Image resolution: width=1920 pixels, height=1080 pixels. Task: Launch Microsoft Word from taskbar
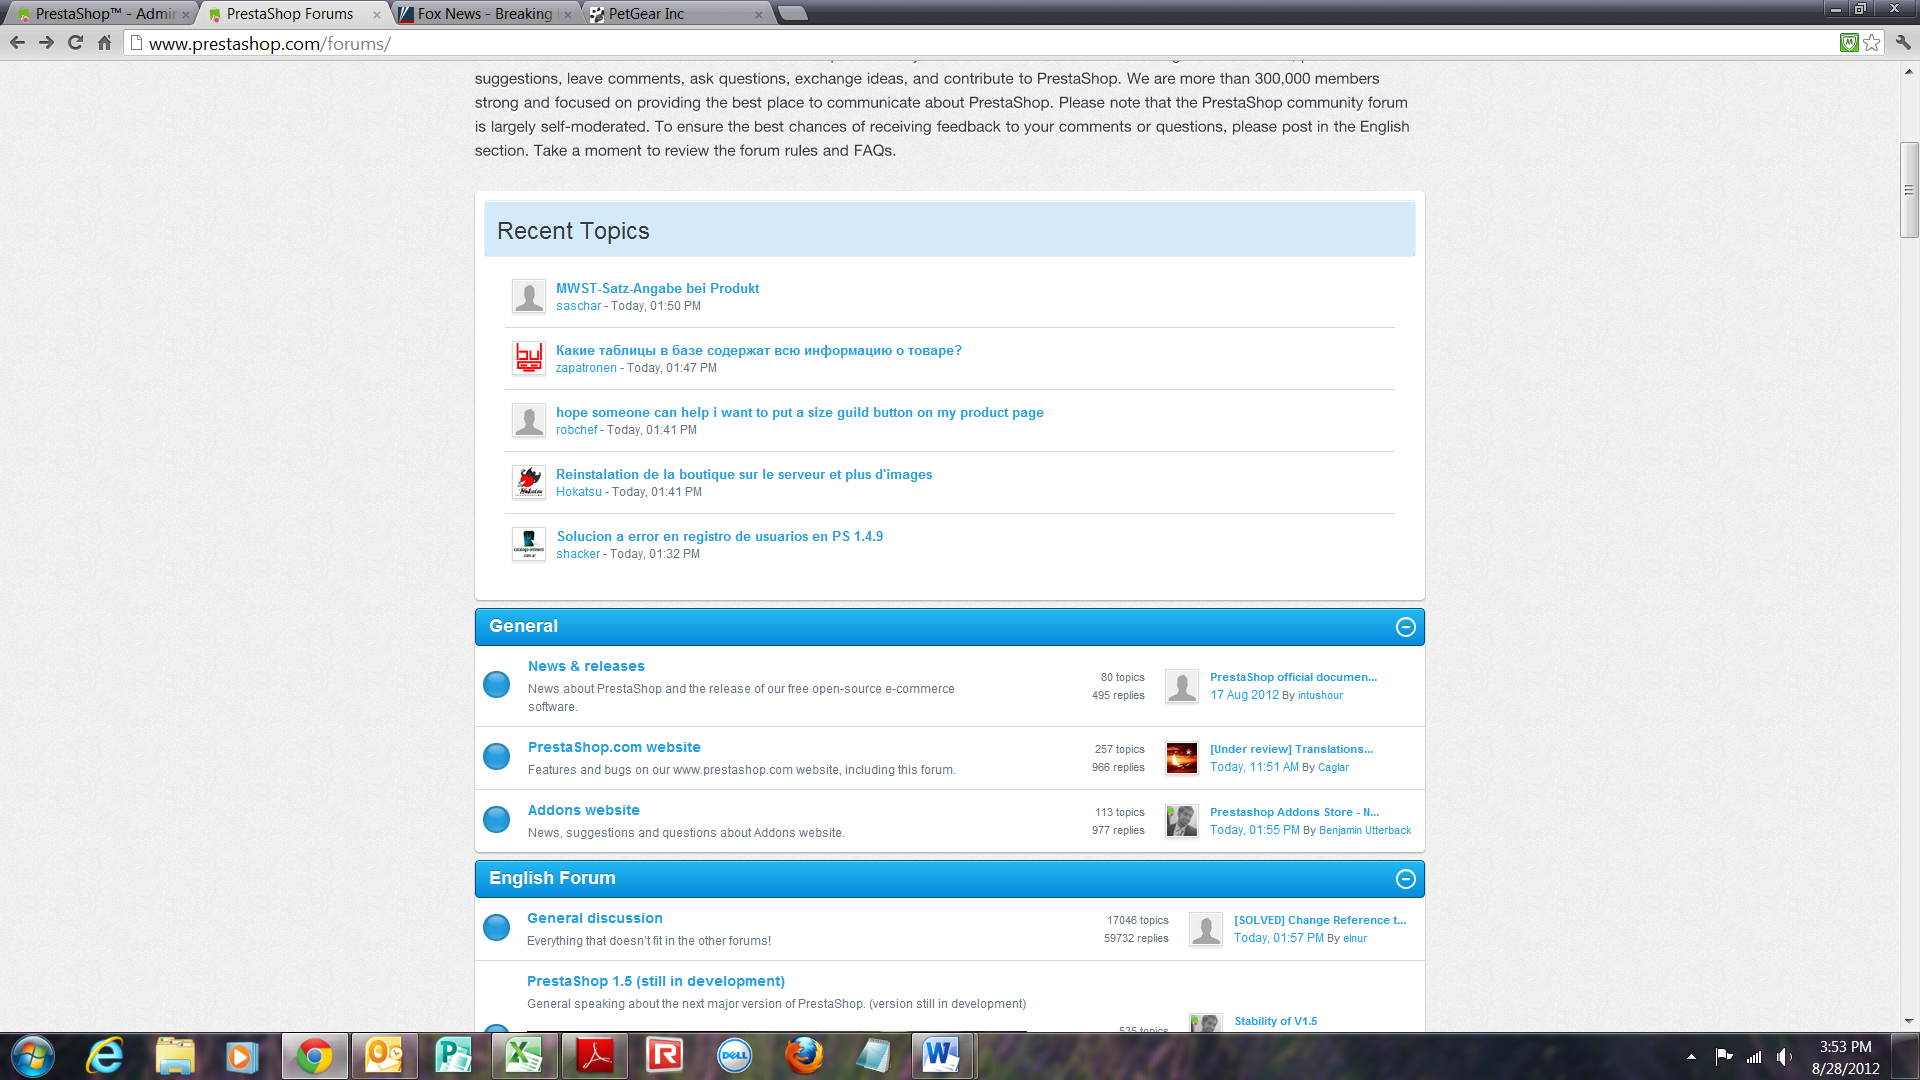click(941, 1056)
